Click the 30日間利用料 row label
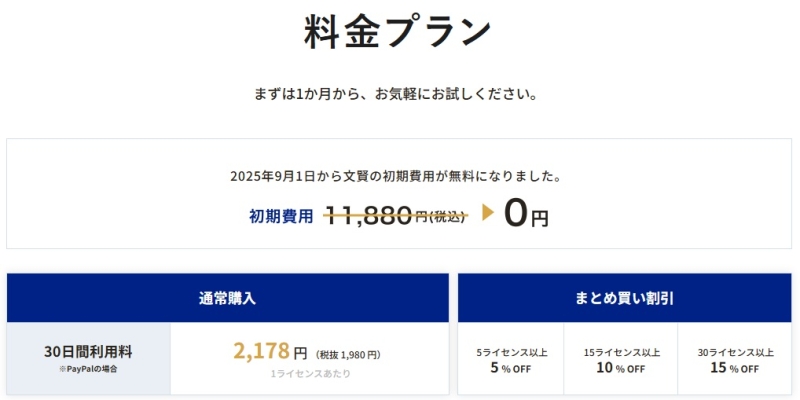800x400 pixels. click(89, 351)
